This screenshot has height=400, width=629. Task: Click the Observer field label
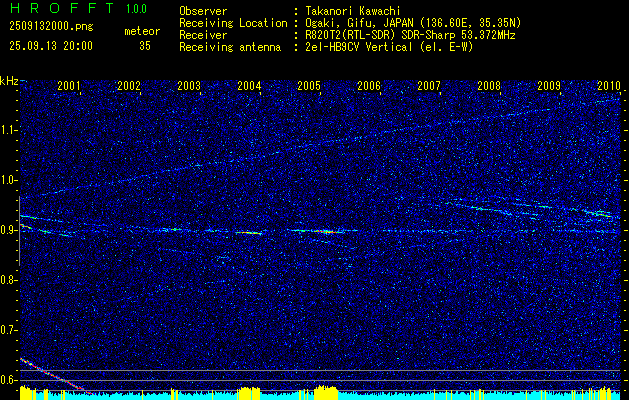click(x=203, y=11)
